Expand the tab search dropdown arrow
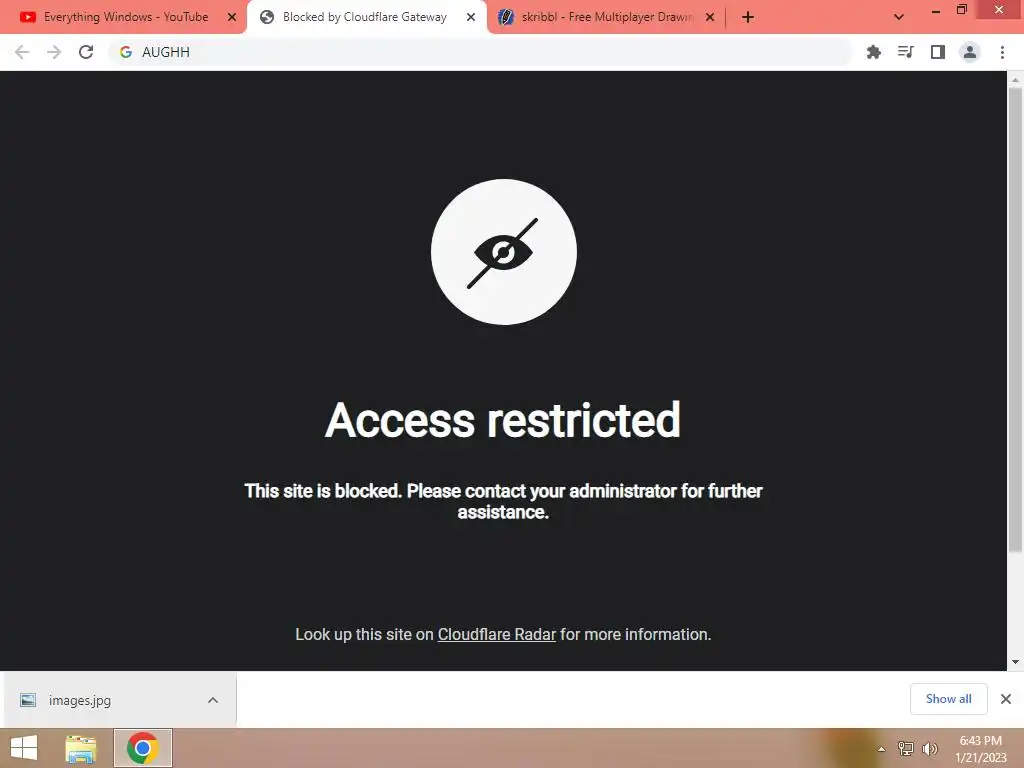 click(899, 17)
